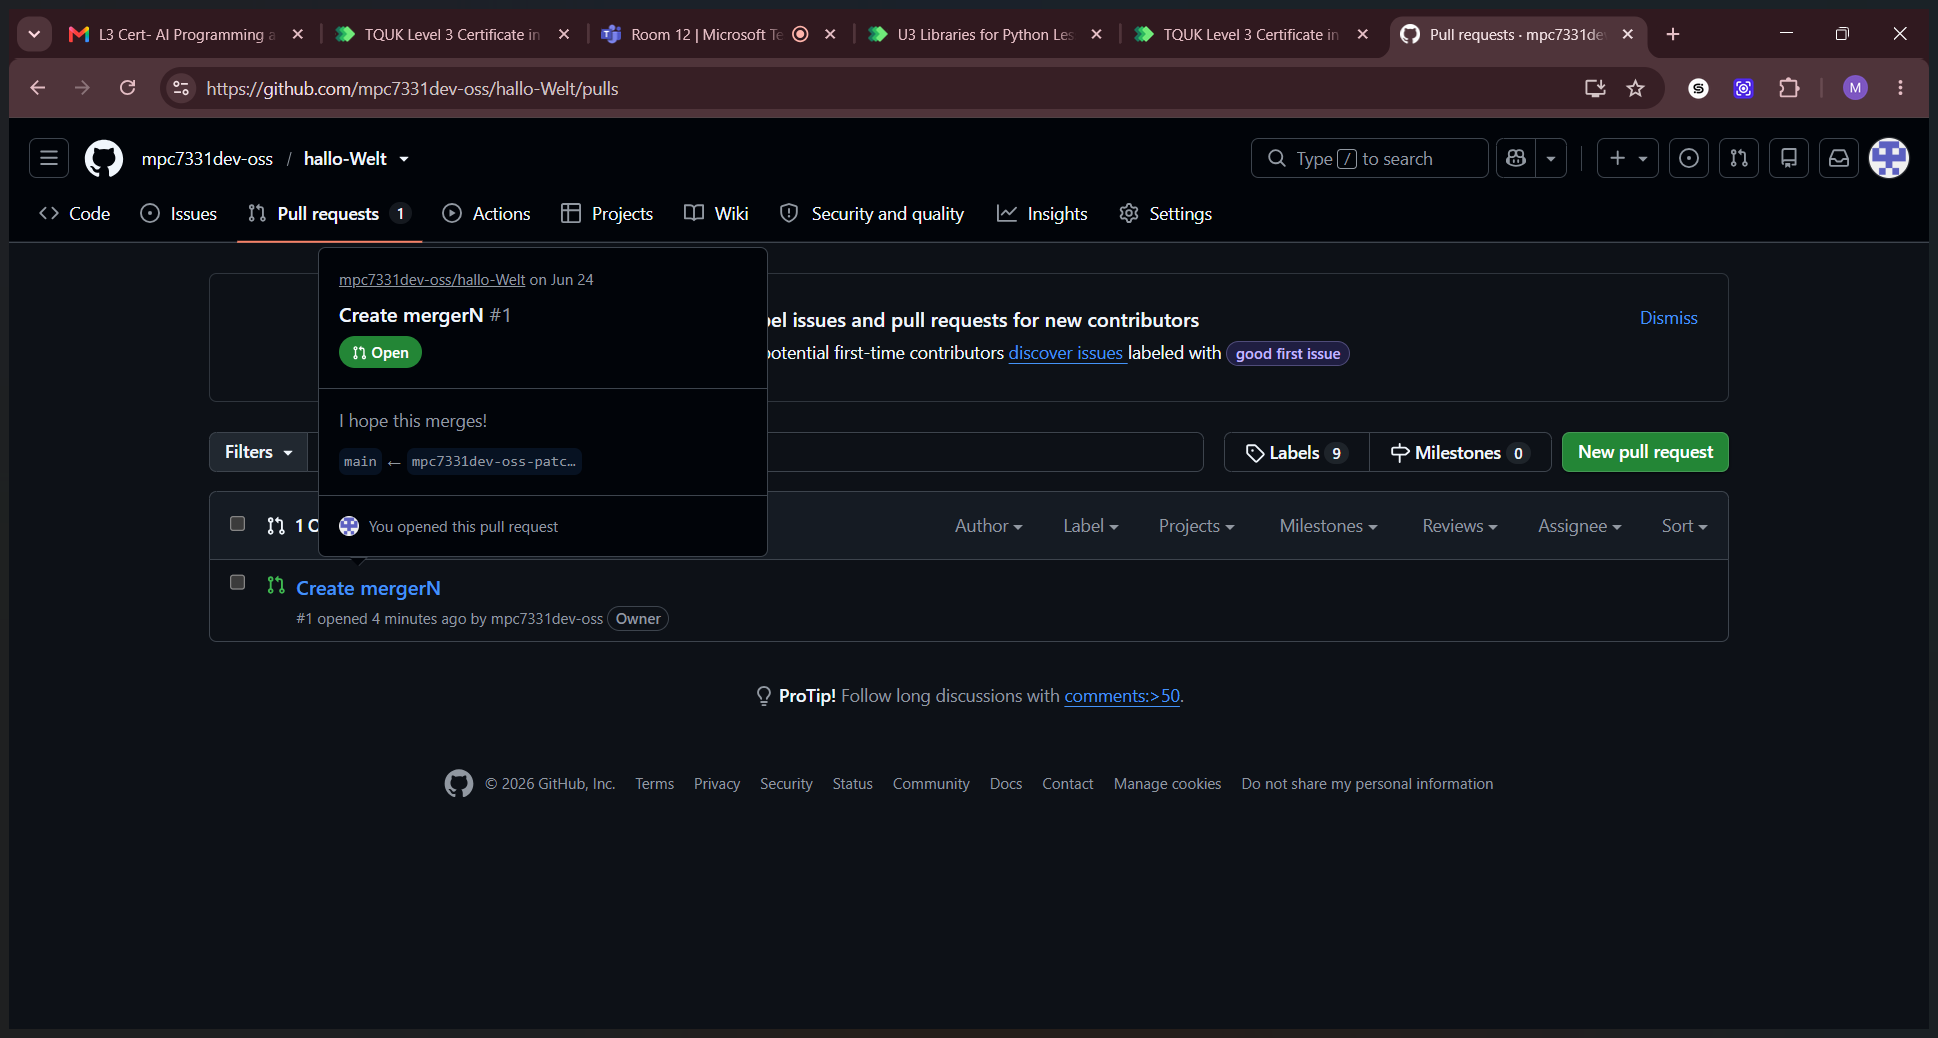
Task: Open the Status footer link
Action: tap(852, 784)
